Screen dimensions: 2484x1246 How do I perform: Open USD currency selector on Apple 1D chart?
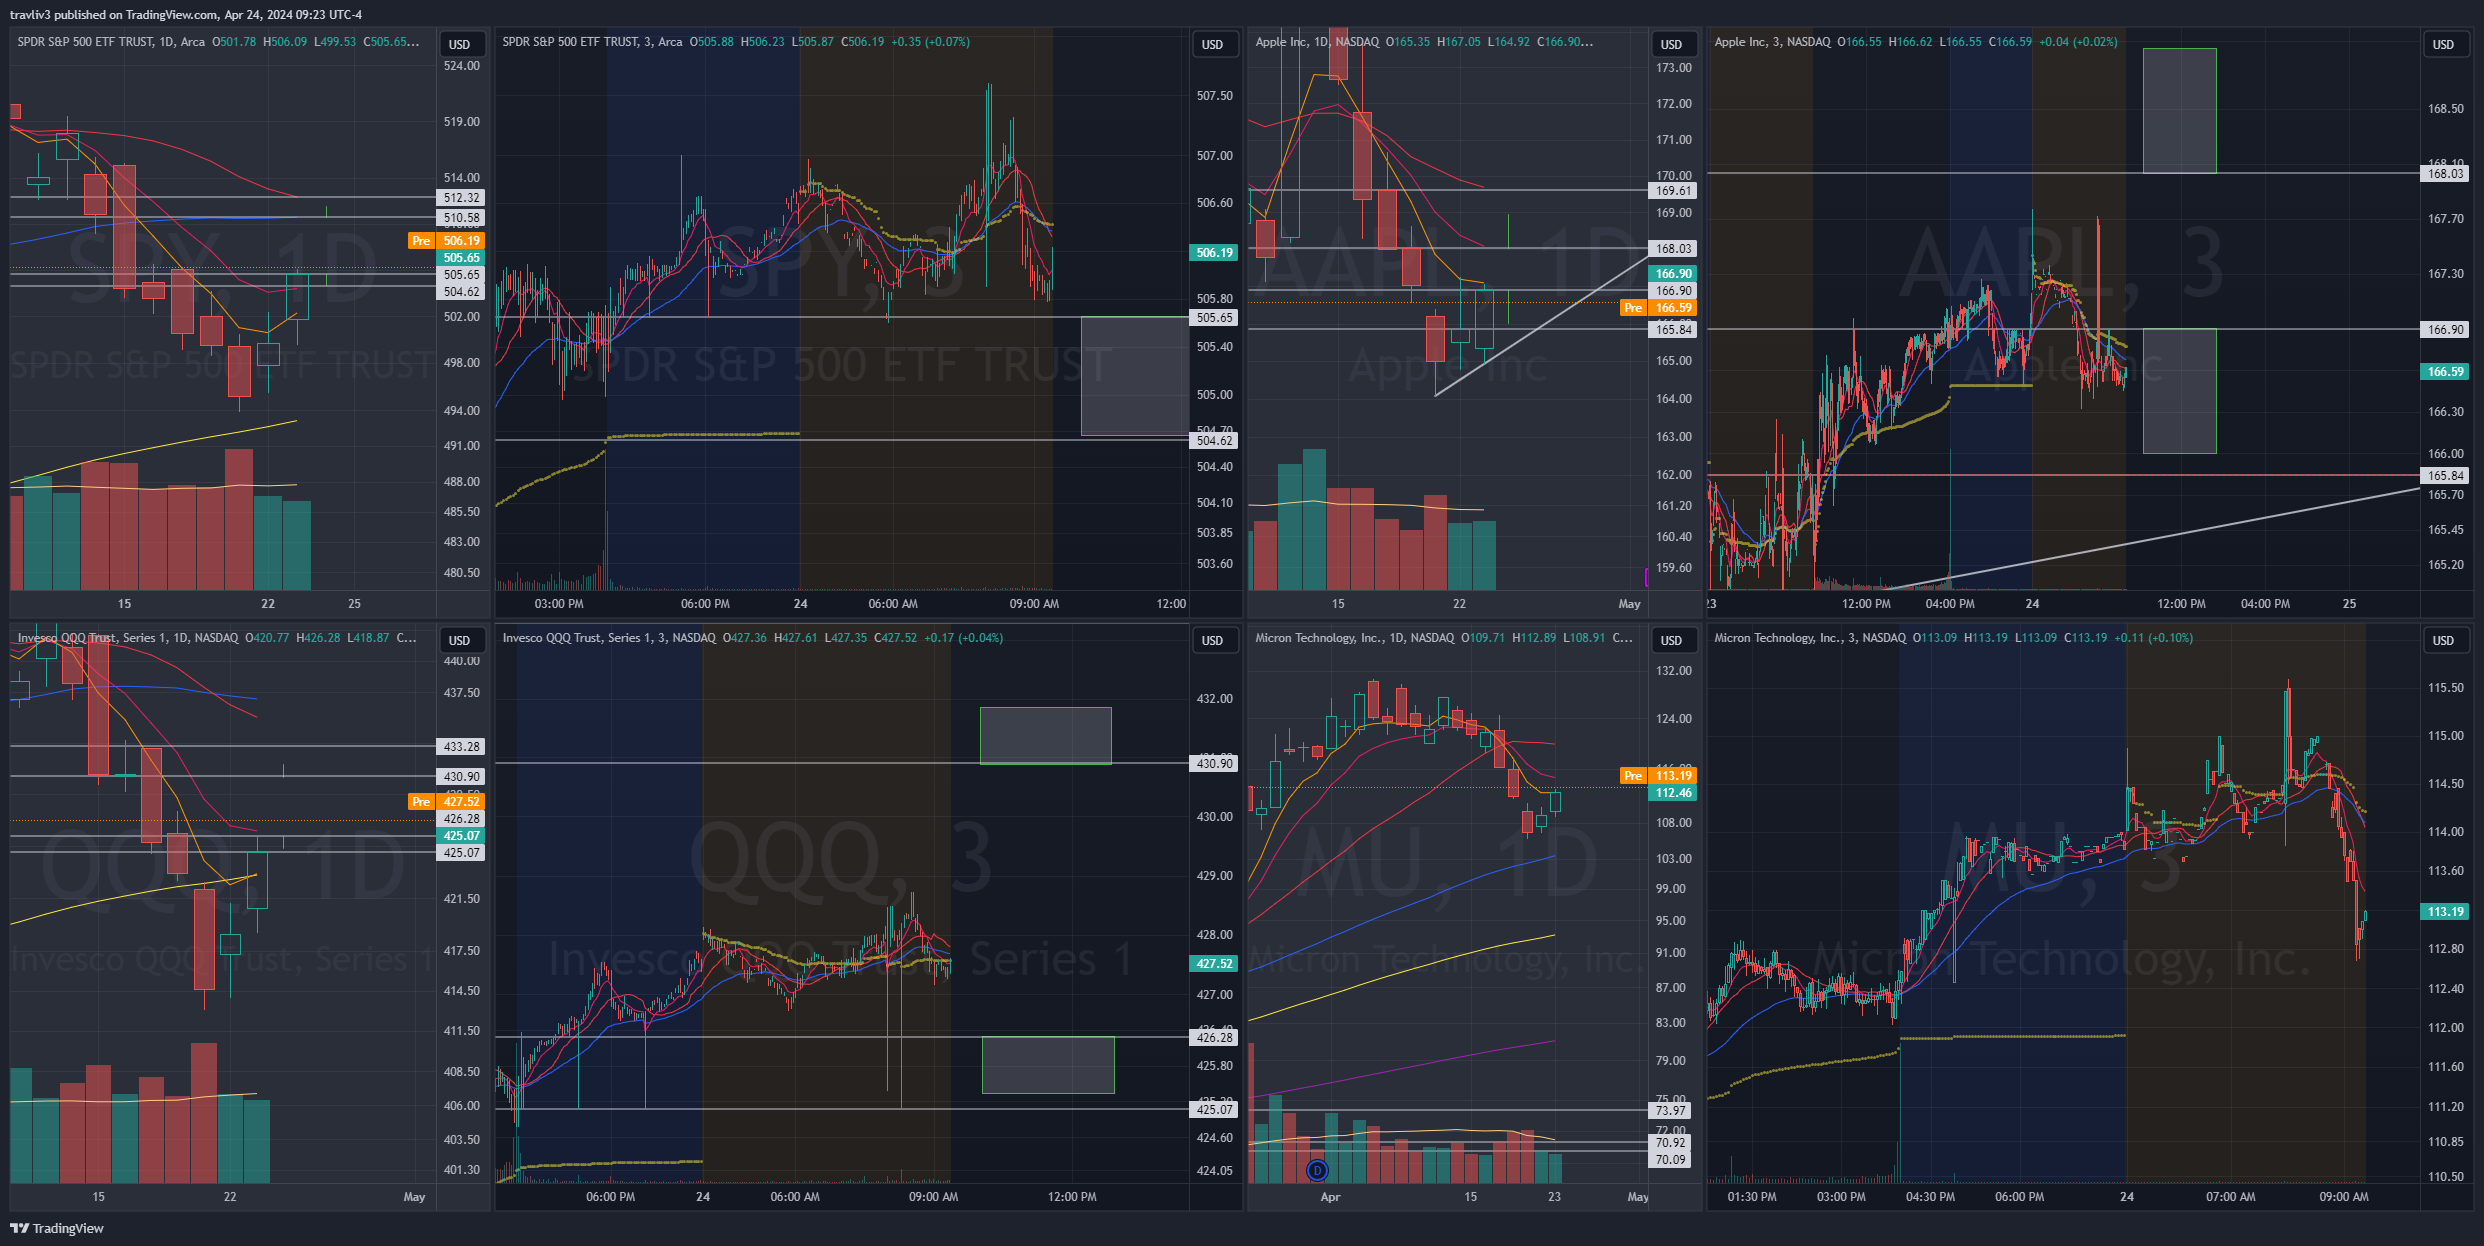1672,44
